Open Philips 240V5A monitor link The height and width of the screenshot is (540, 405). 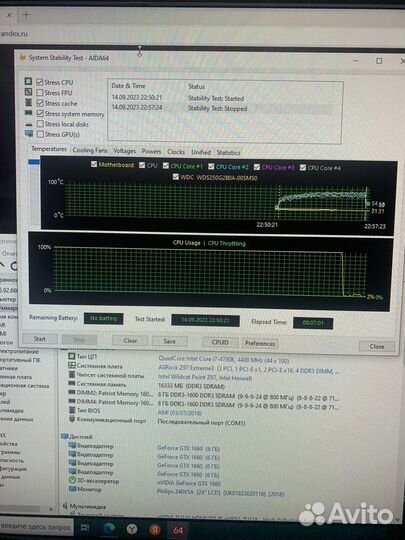coord(220,493)
